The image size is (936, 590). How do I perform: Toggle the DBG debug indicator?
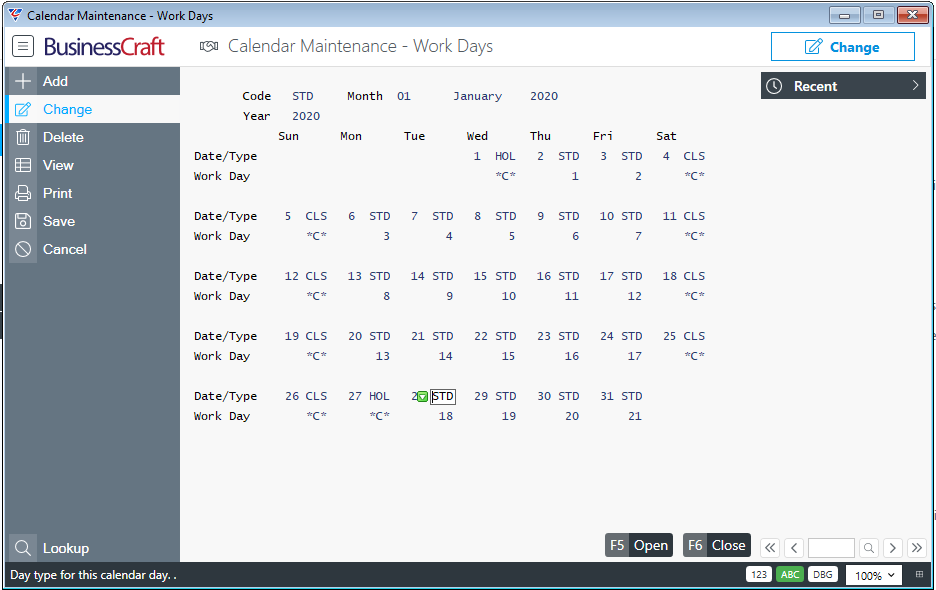pyautogui.click(x=823, y=574)
